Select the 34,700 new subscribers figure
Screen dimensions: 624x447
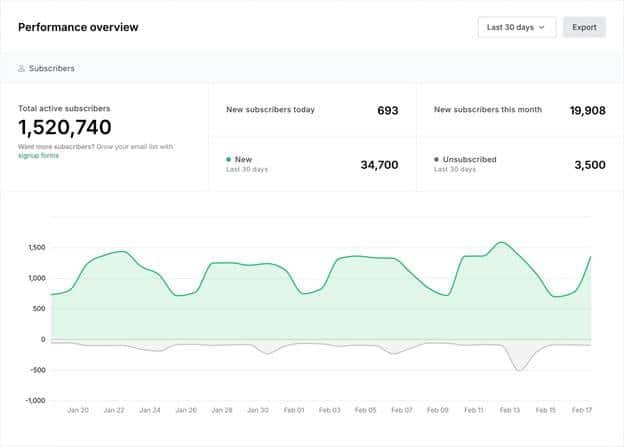click(379, 165)
